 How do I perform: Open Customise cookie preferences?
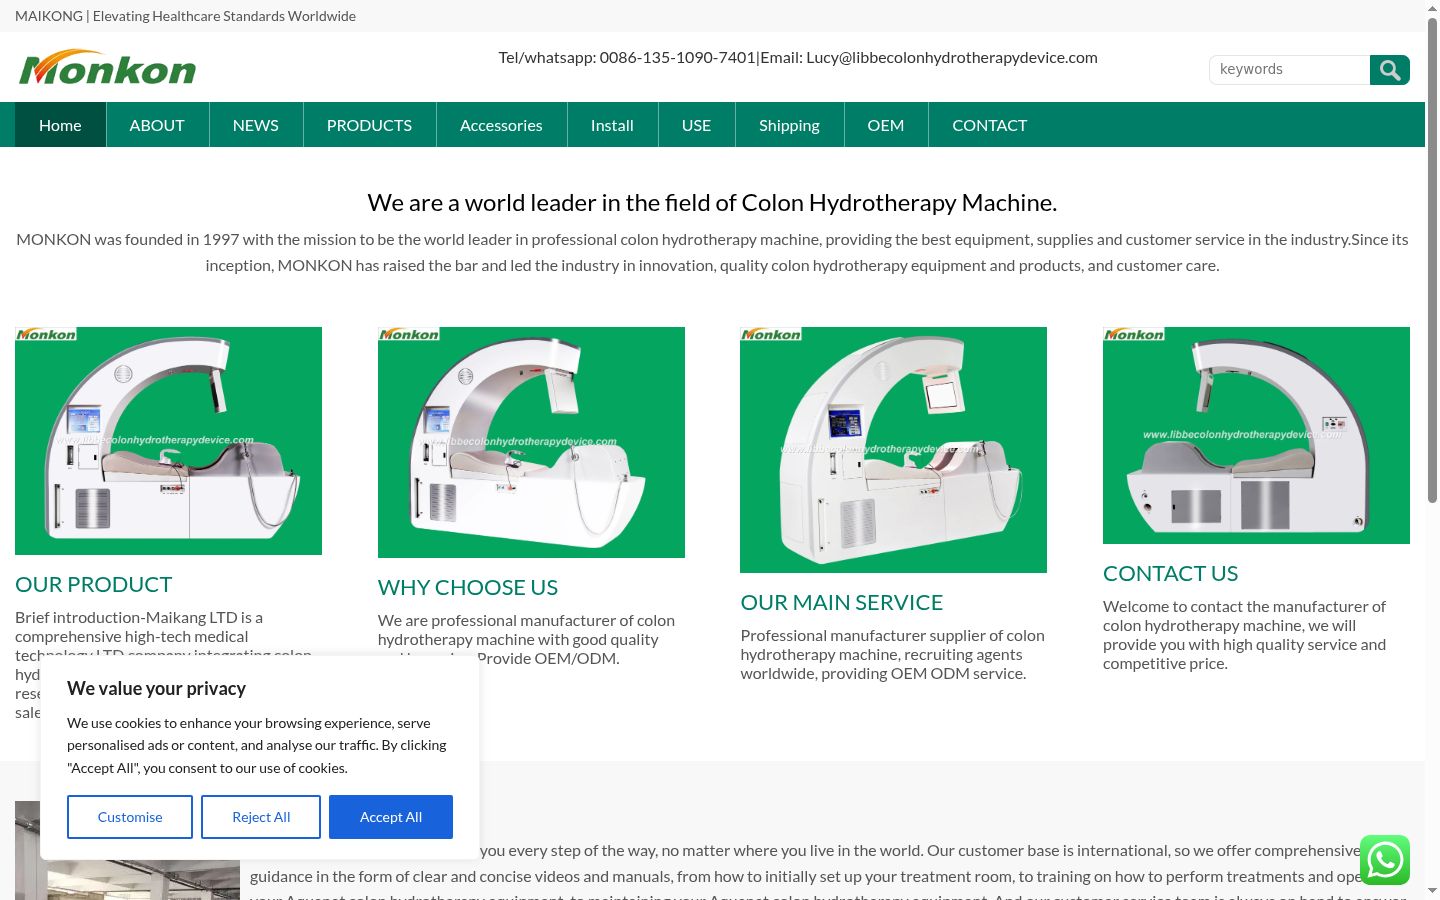130,817
